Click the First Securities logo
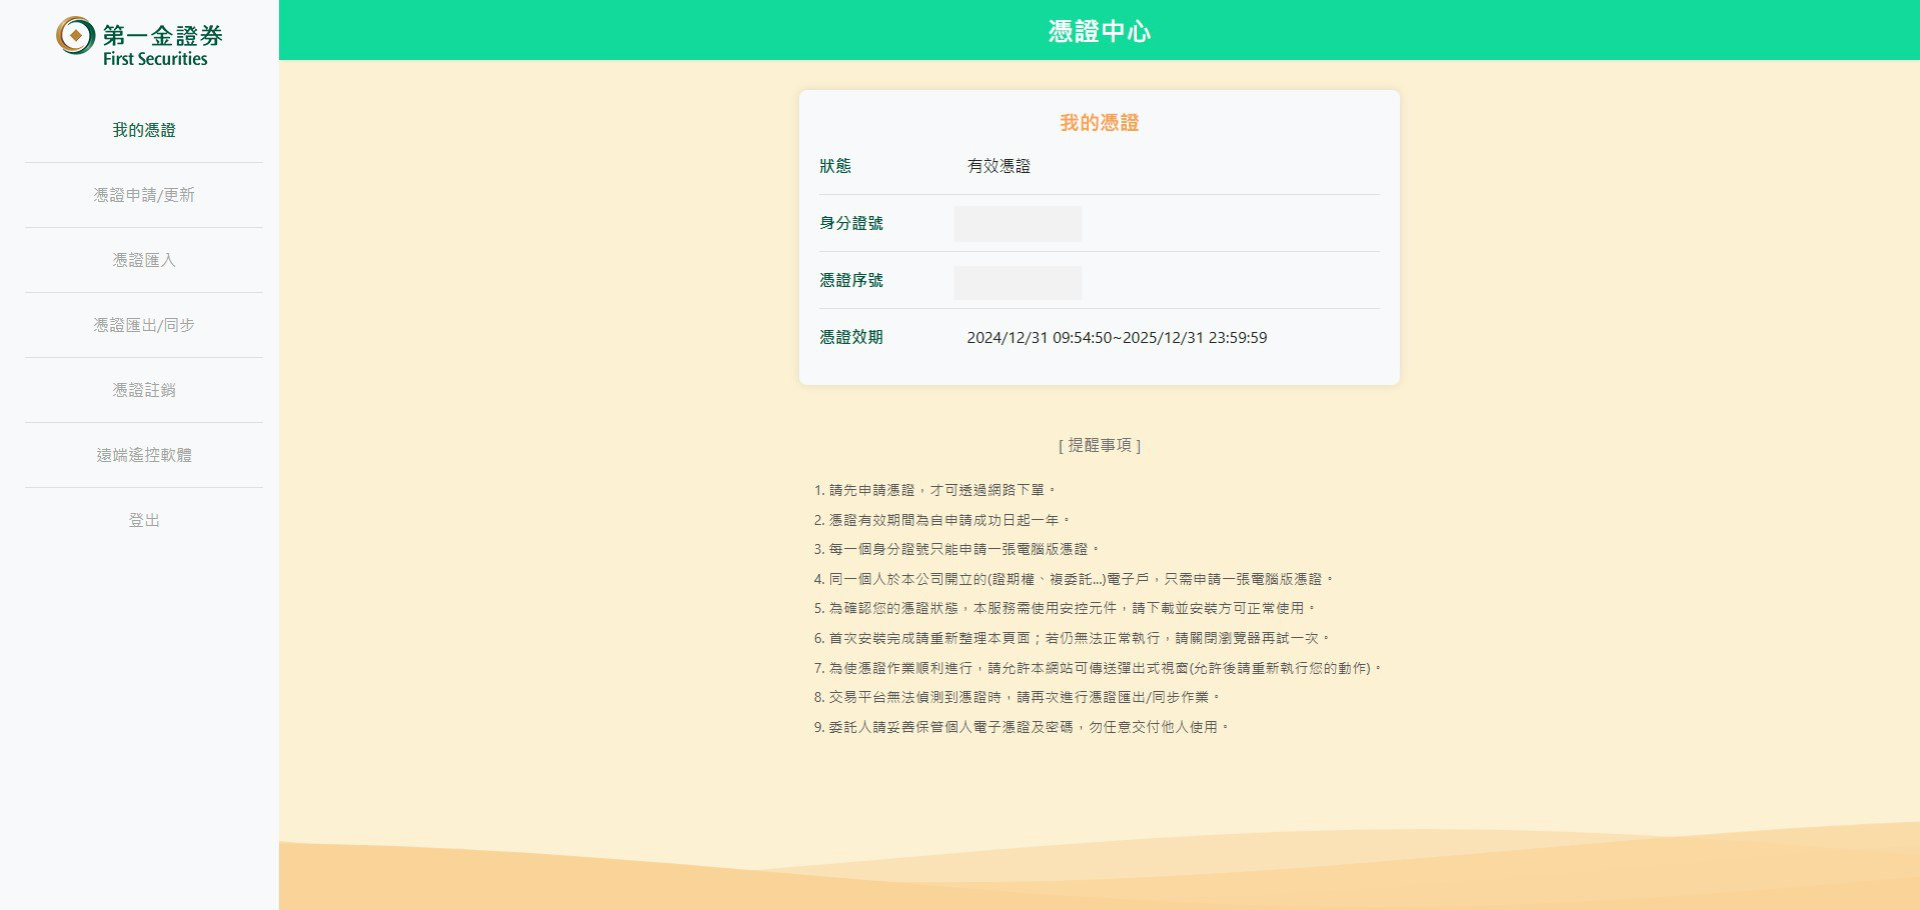Image resolution: width=1920 pixels, height=910 pixels. click(139, 42)
